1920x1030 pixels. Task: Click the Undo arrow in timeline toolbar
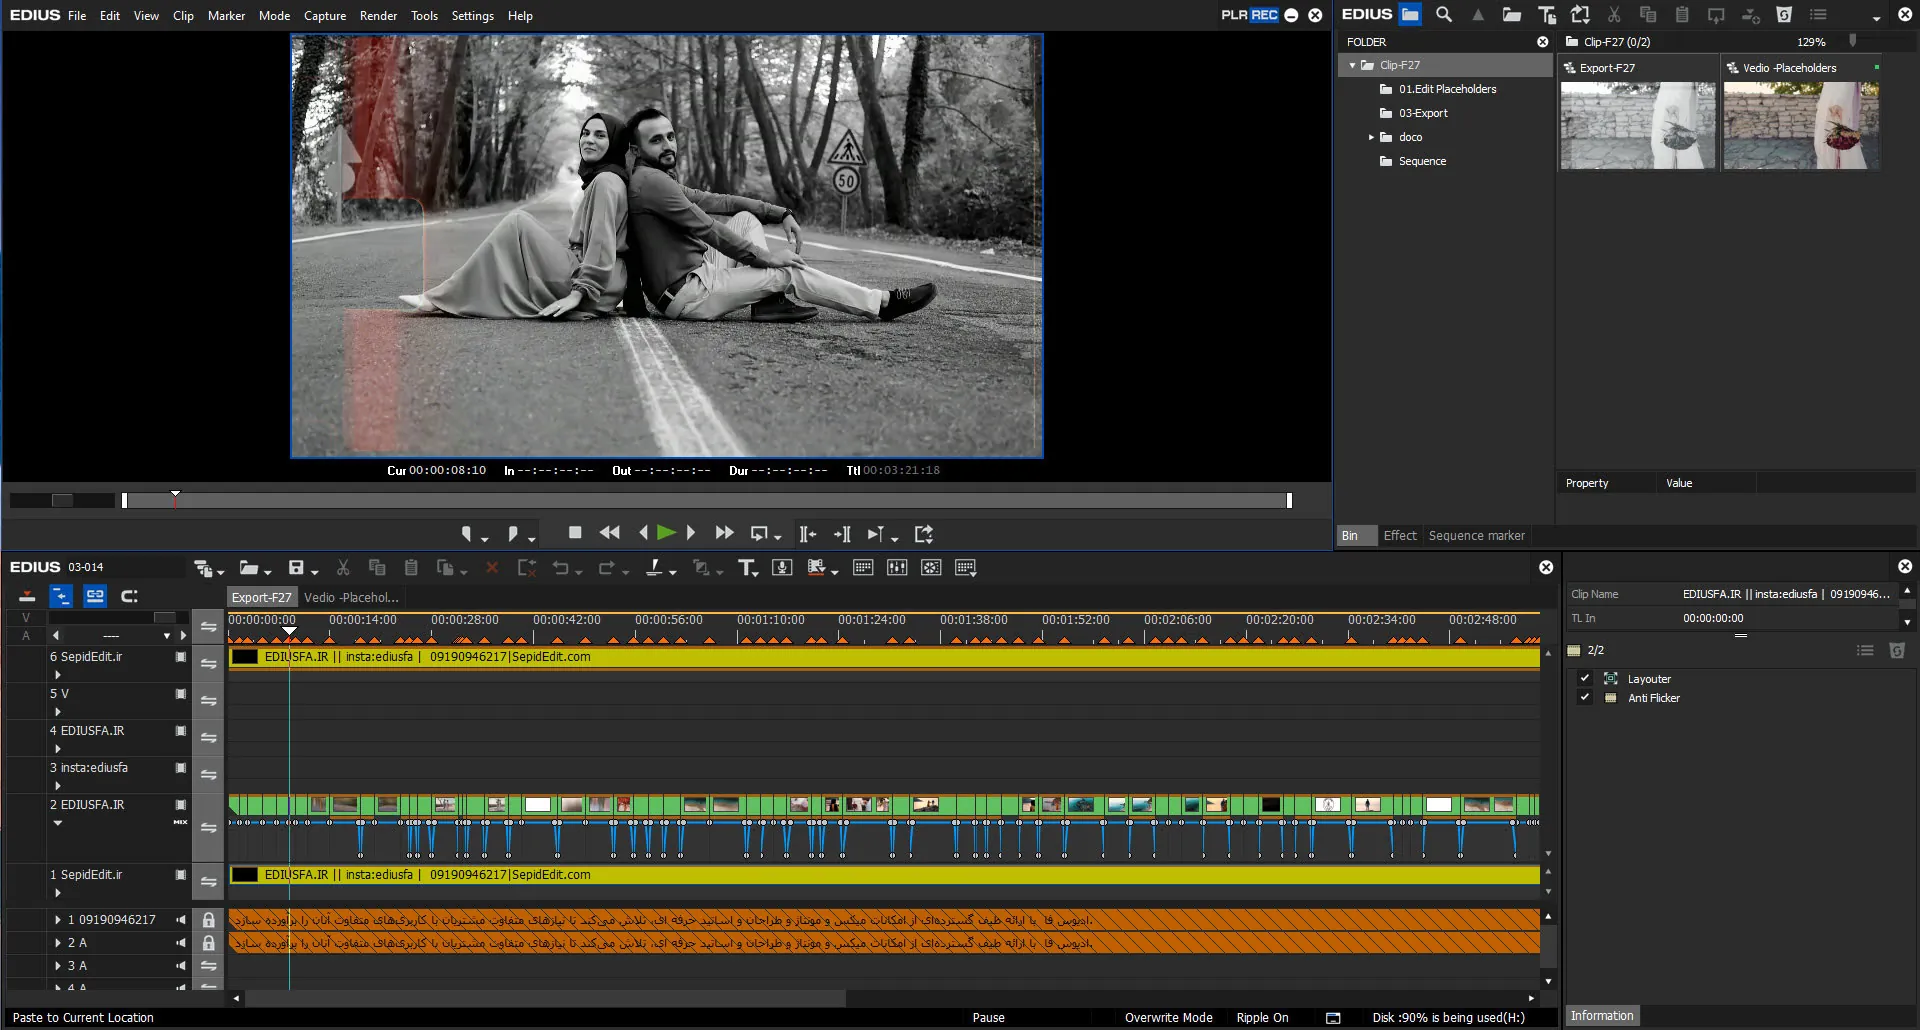coord(561,568)
